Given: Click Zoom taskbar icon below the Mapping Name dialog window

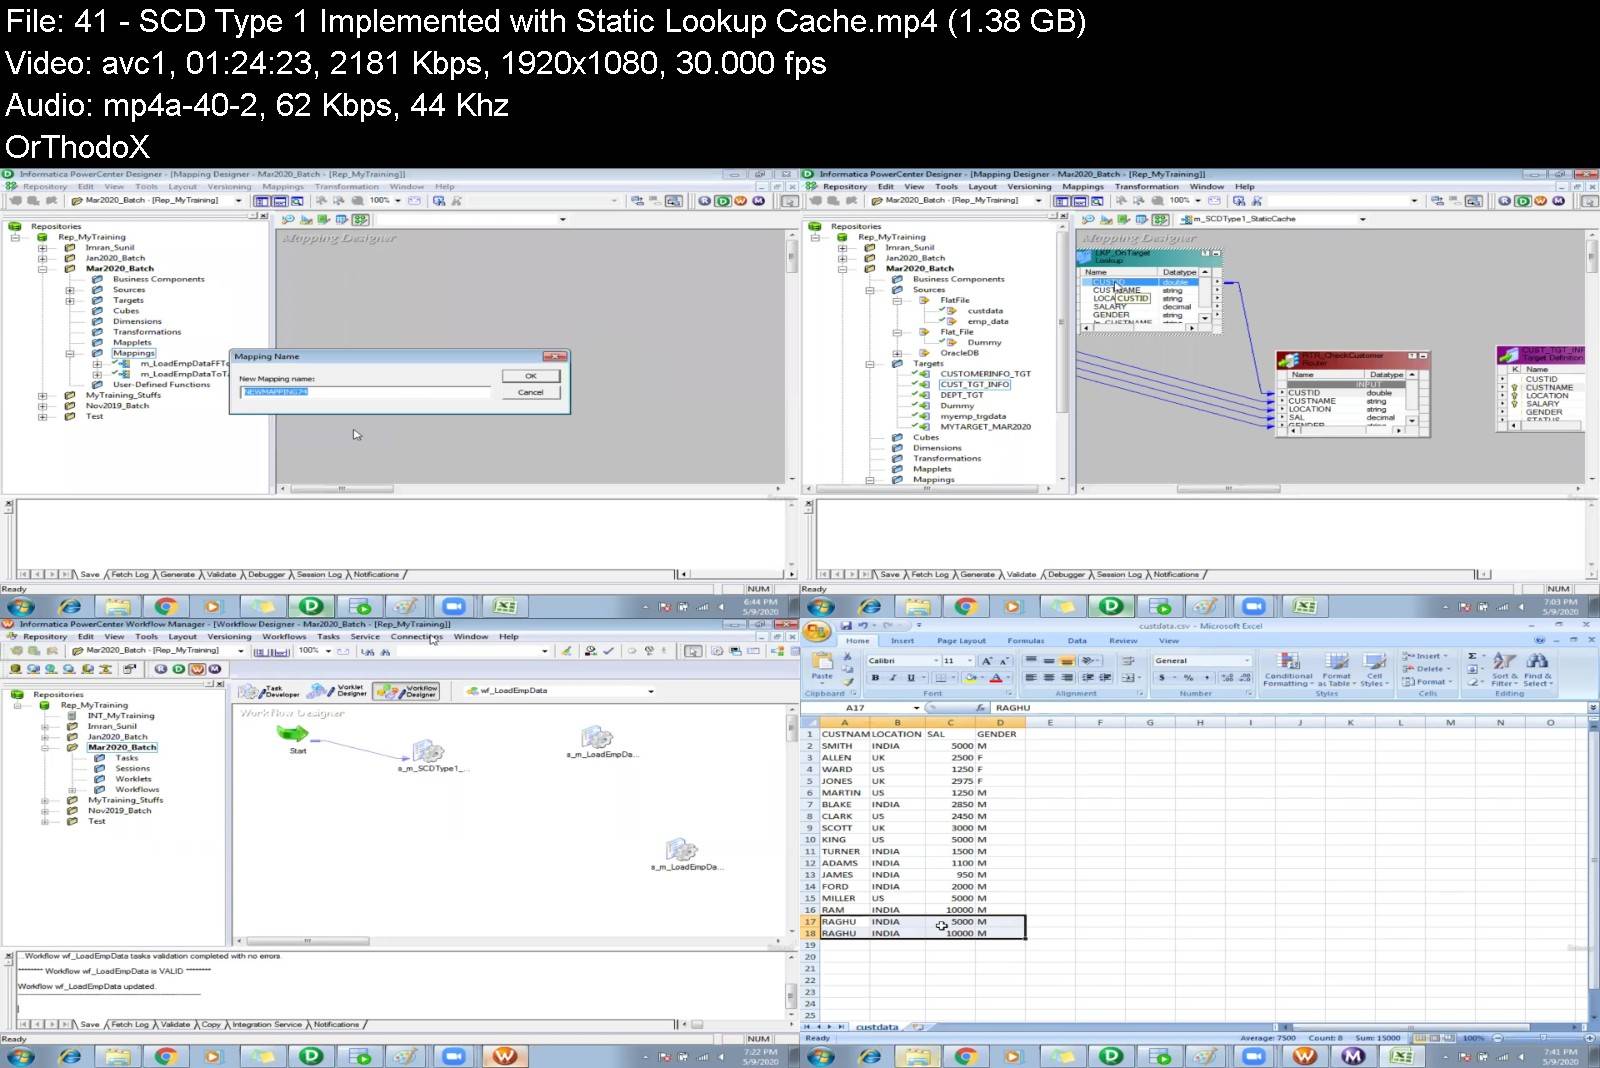Looking at the screenshot, I should coord(453,606).
